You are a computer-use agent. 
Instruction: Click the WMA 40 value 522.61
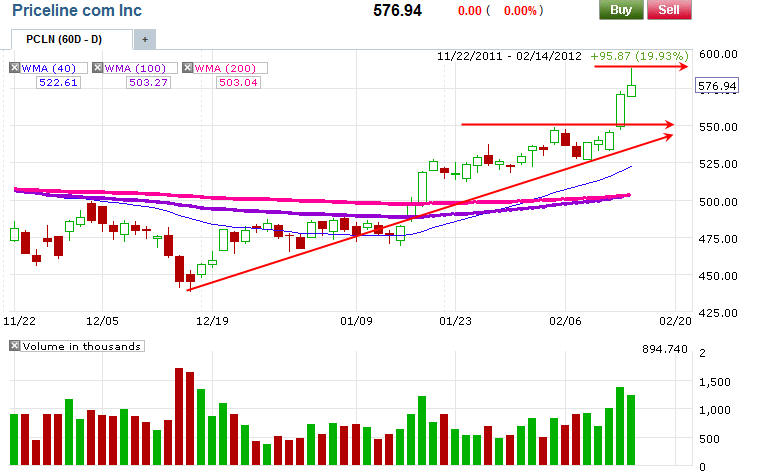pyautogui.click(x=58, y=83)
